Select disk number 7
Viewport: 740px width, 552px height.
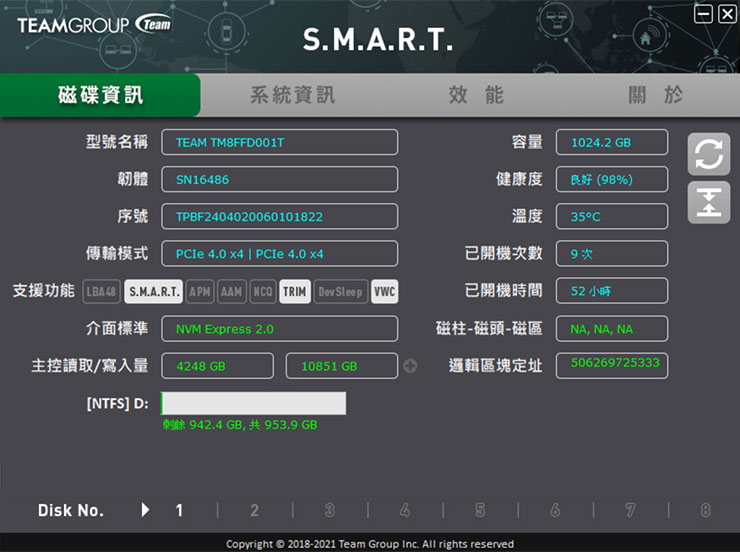631,510
